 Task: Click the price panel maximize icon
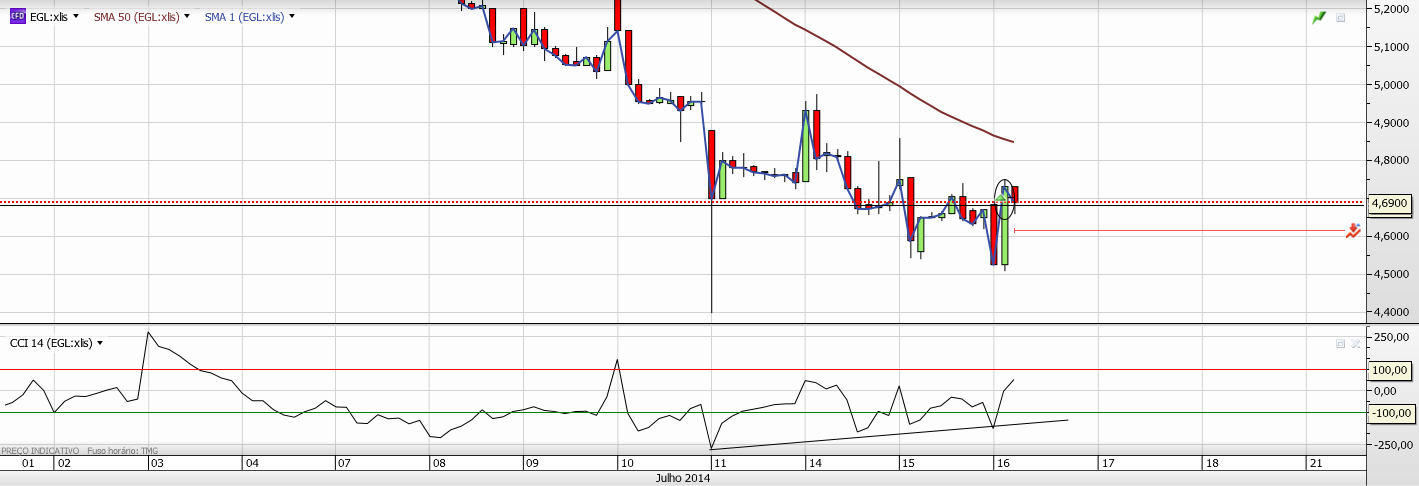[1341, 17]
